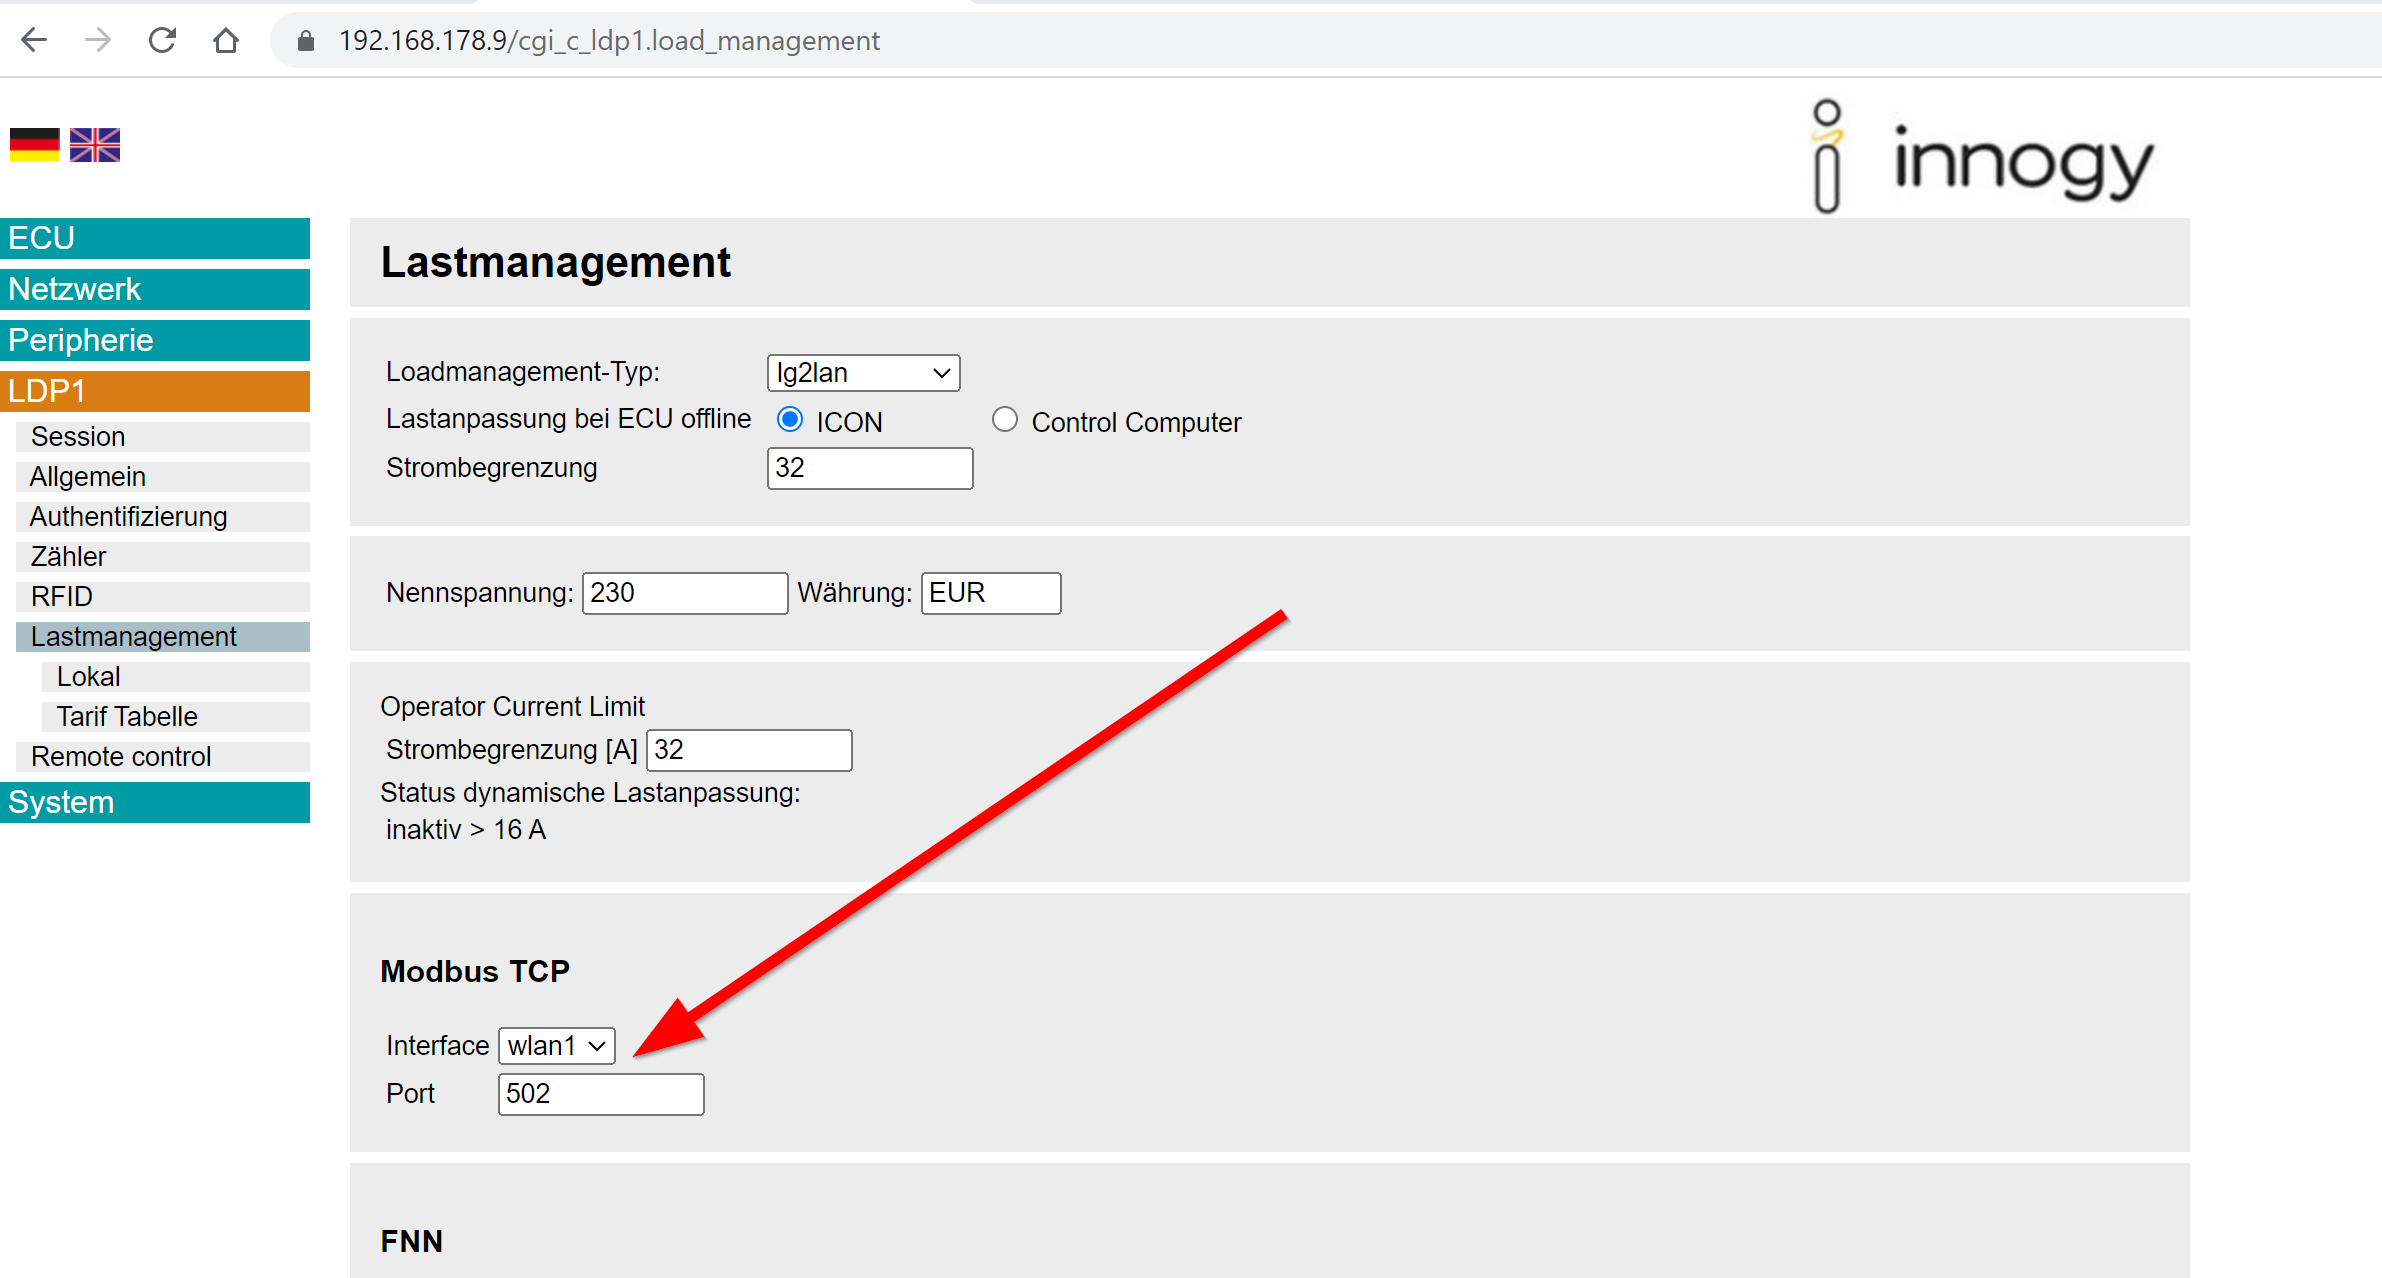Screen dimensions: 2382x1278
Task: Go to the browser home icon
Action: tap(226, 40)
